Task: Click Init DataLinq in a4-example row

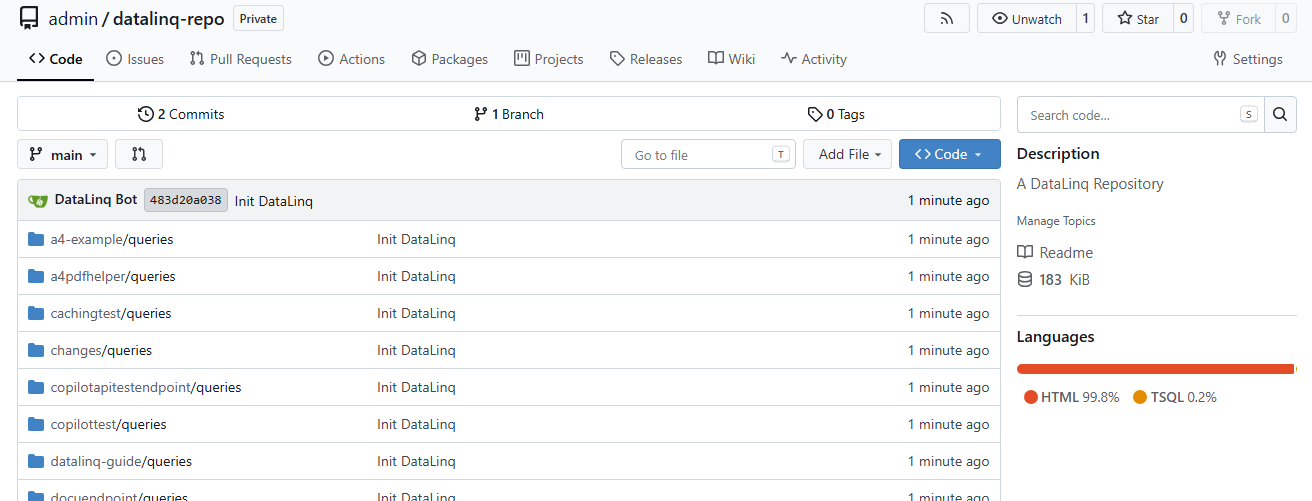Action: pos(416,240)
